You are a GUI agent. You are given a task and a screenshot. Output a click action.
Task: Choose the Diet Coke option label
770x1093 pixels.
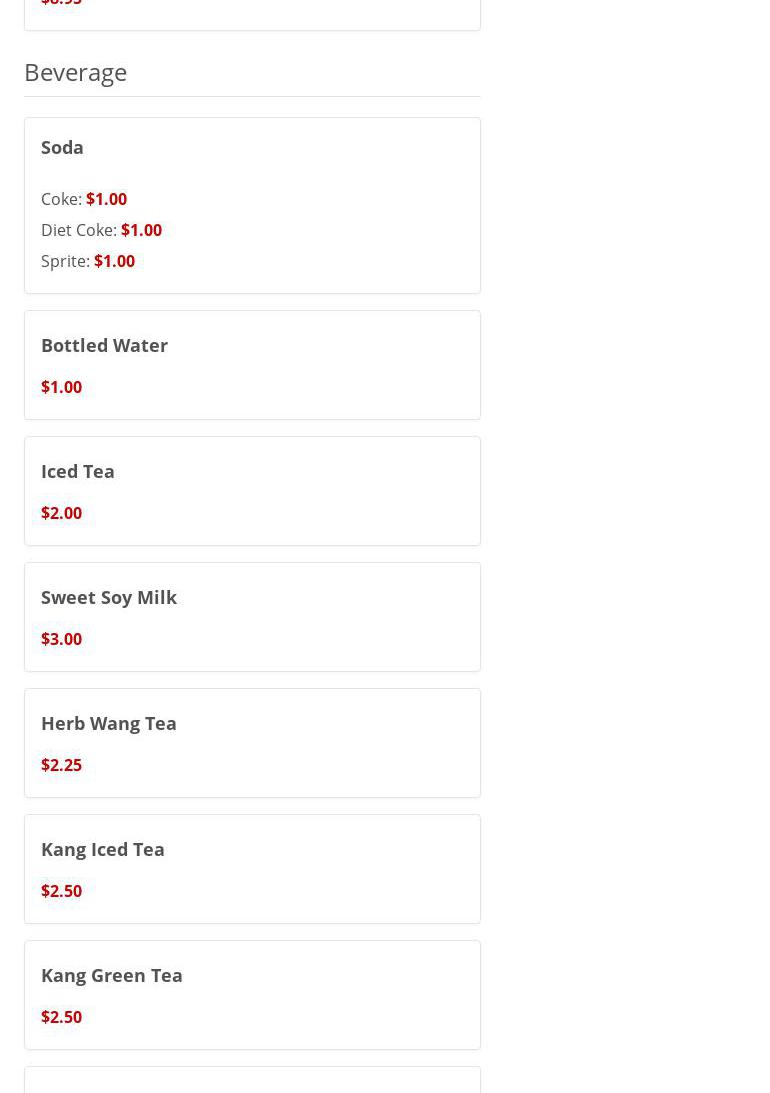[x=78, y=230]
